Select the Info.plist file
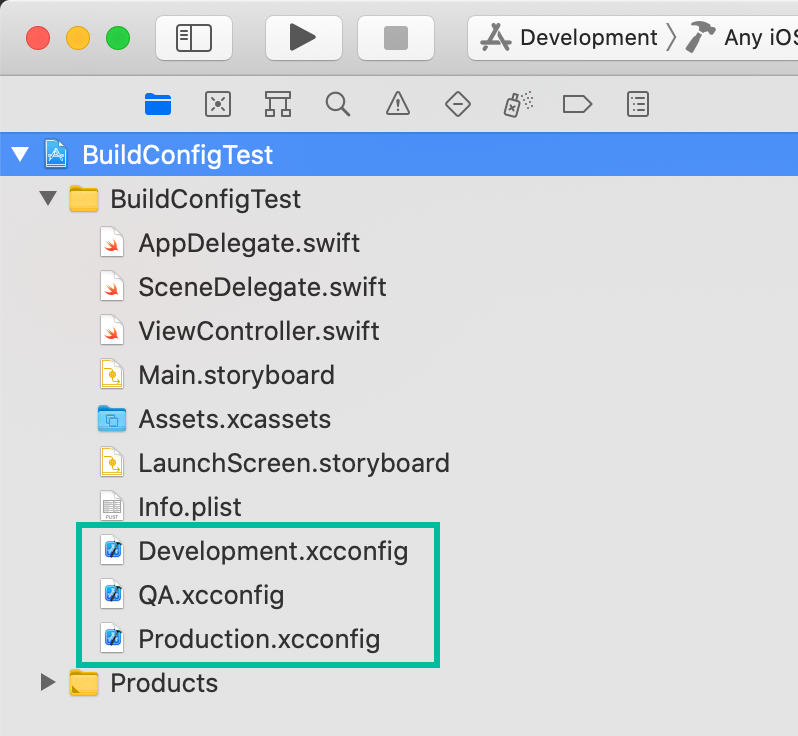The image size is (798, 736). [190, 507]
